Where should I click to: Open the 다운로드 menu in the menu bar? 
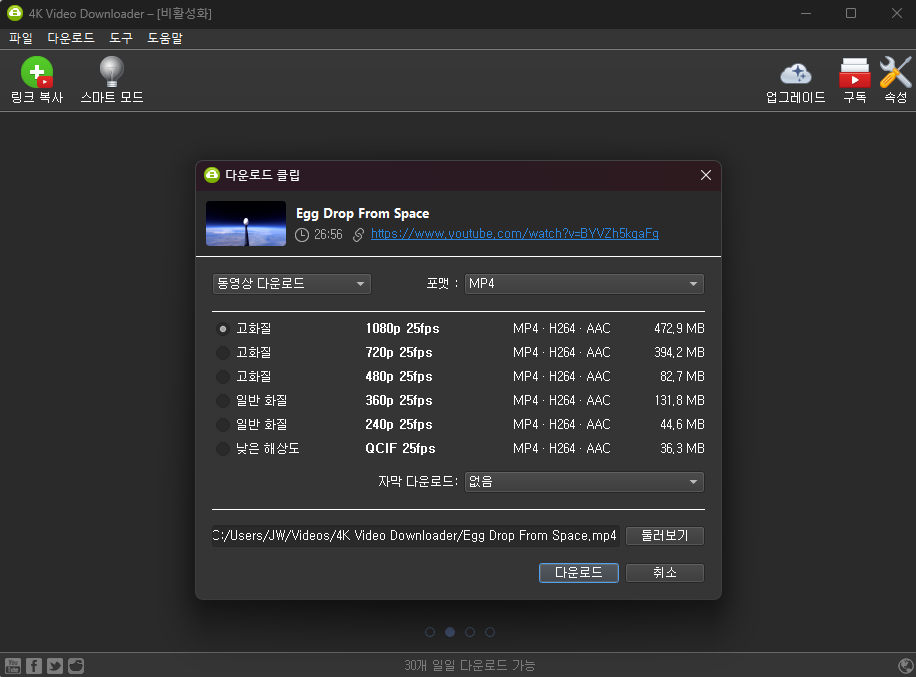click(71, 39)
